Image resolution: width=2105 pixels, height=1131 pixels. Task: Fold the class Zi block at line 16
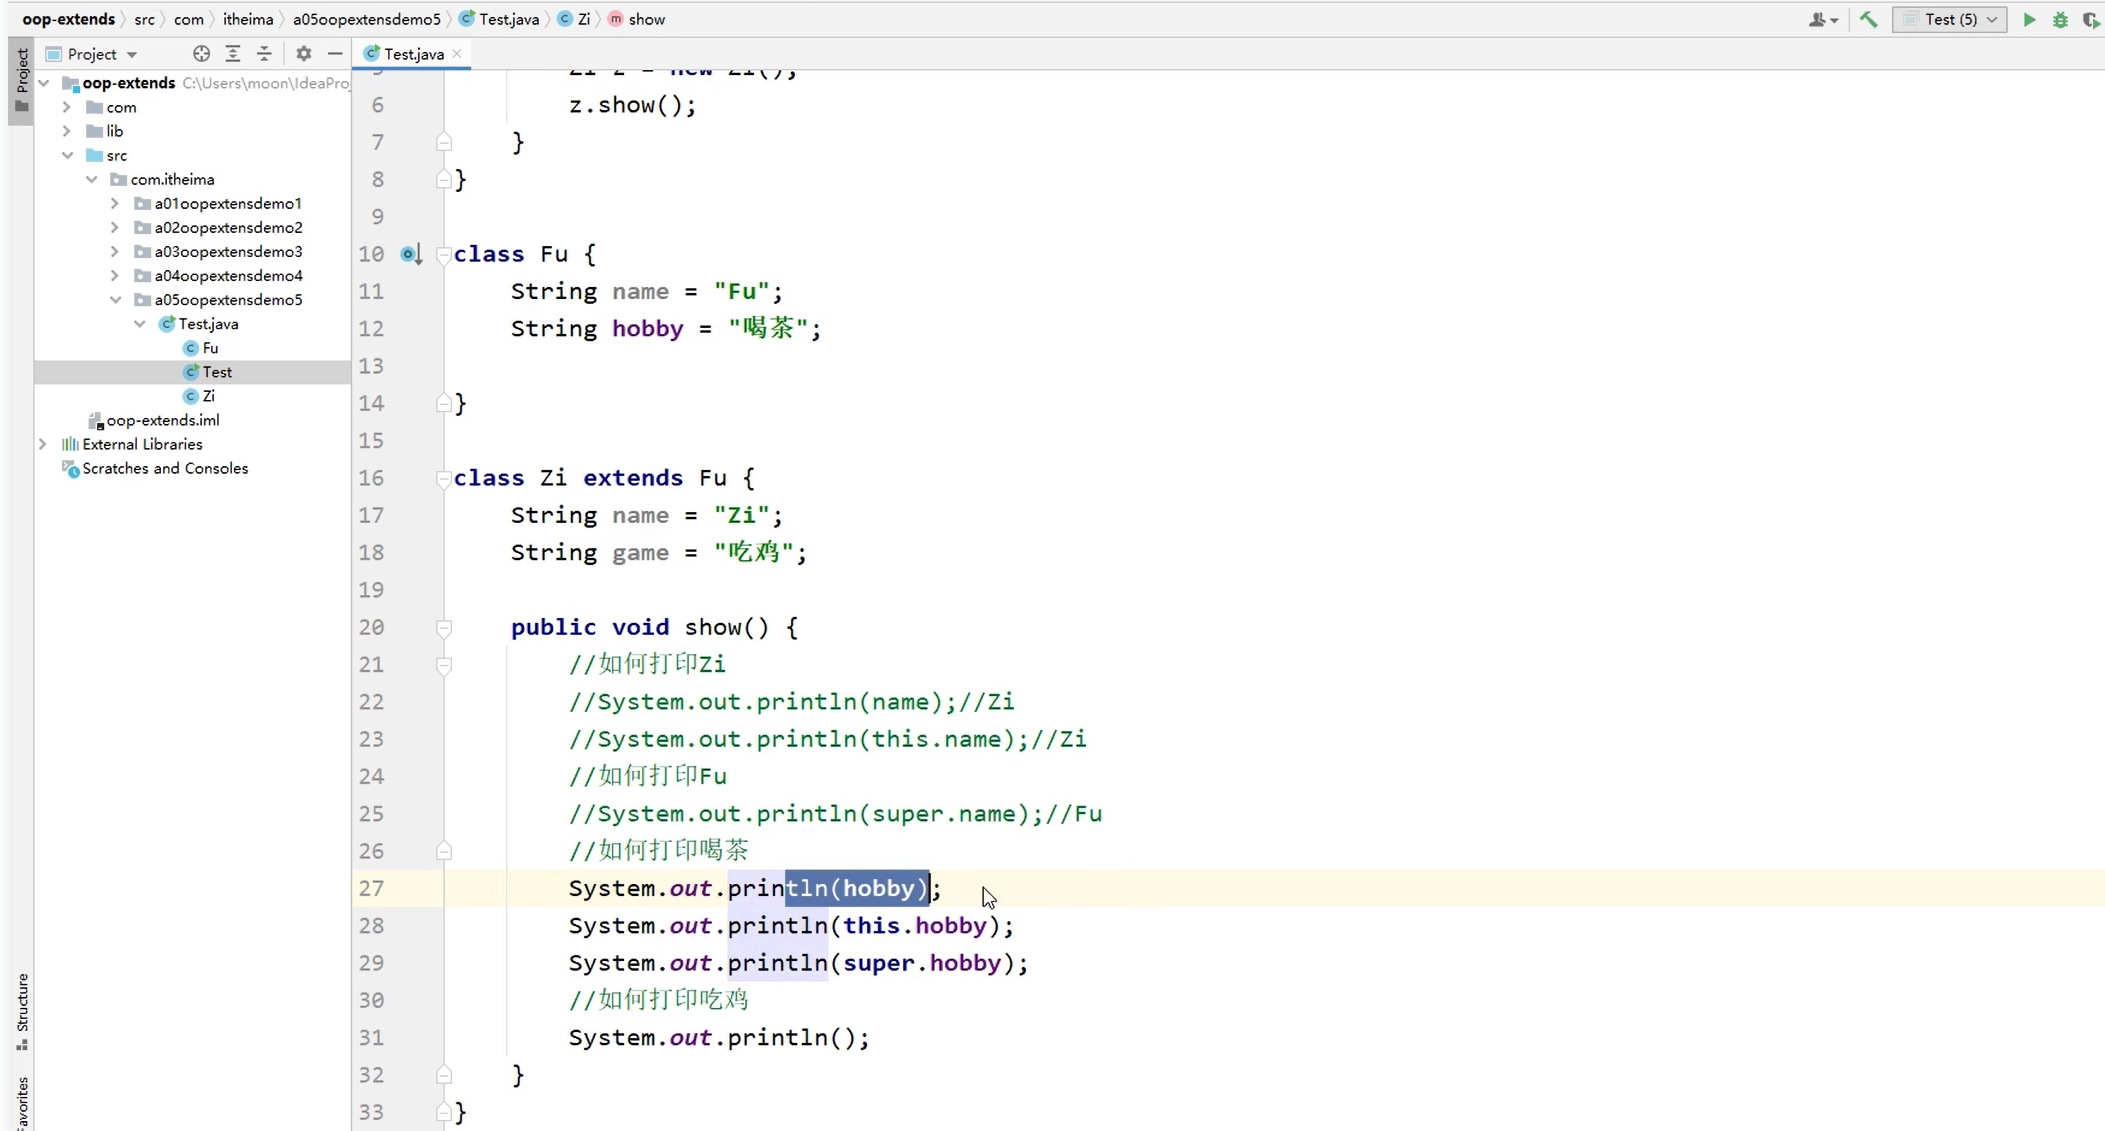[444, 479]
